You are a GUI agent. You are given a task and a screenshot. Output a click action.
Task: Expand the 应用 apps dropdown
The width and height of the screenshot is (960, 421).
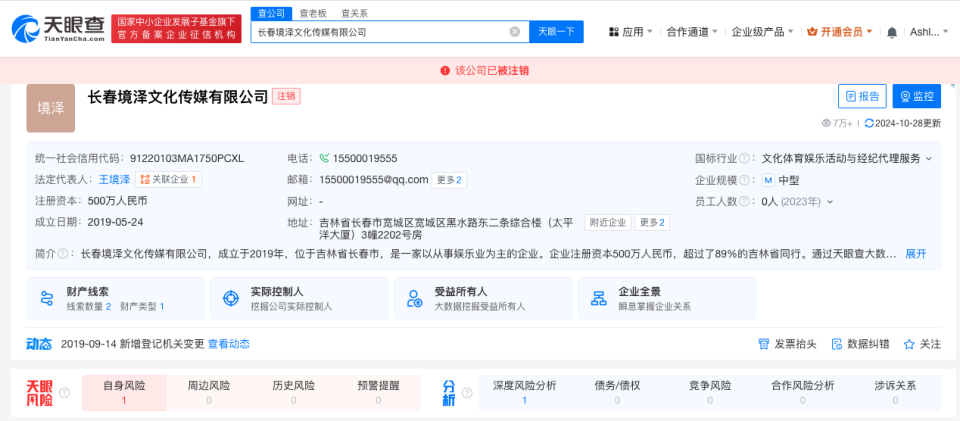point(628,32)
